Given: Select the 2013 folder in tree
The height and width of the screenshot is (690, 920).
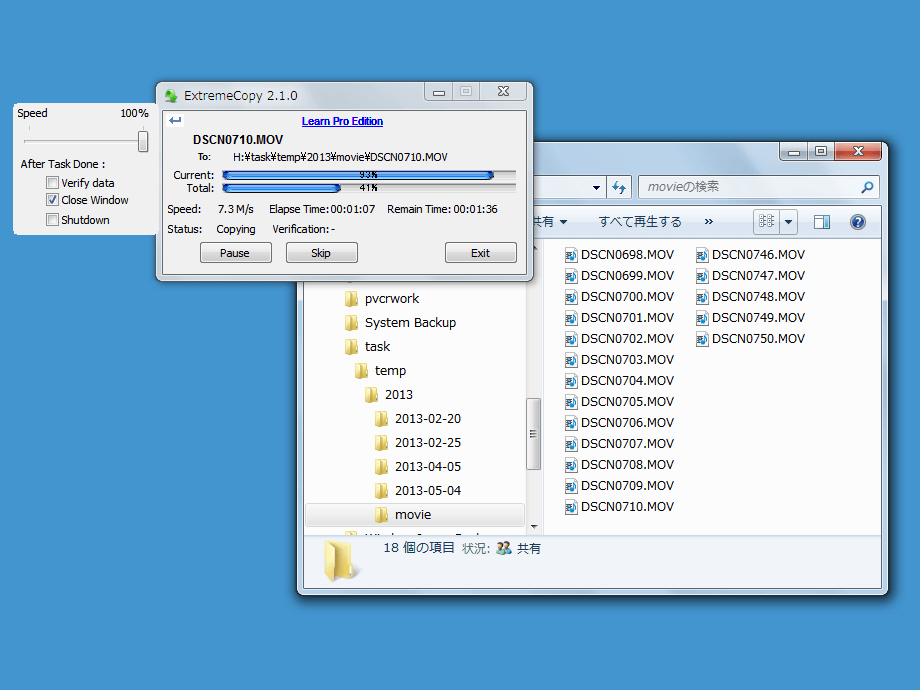Looking at the screenshot, I should (398, 395).
